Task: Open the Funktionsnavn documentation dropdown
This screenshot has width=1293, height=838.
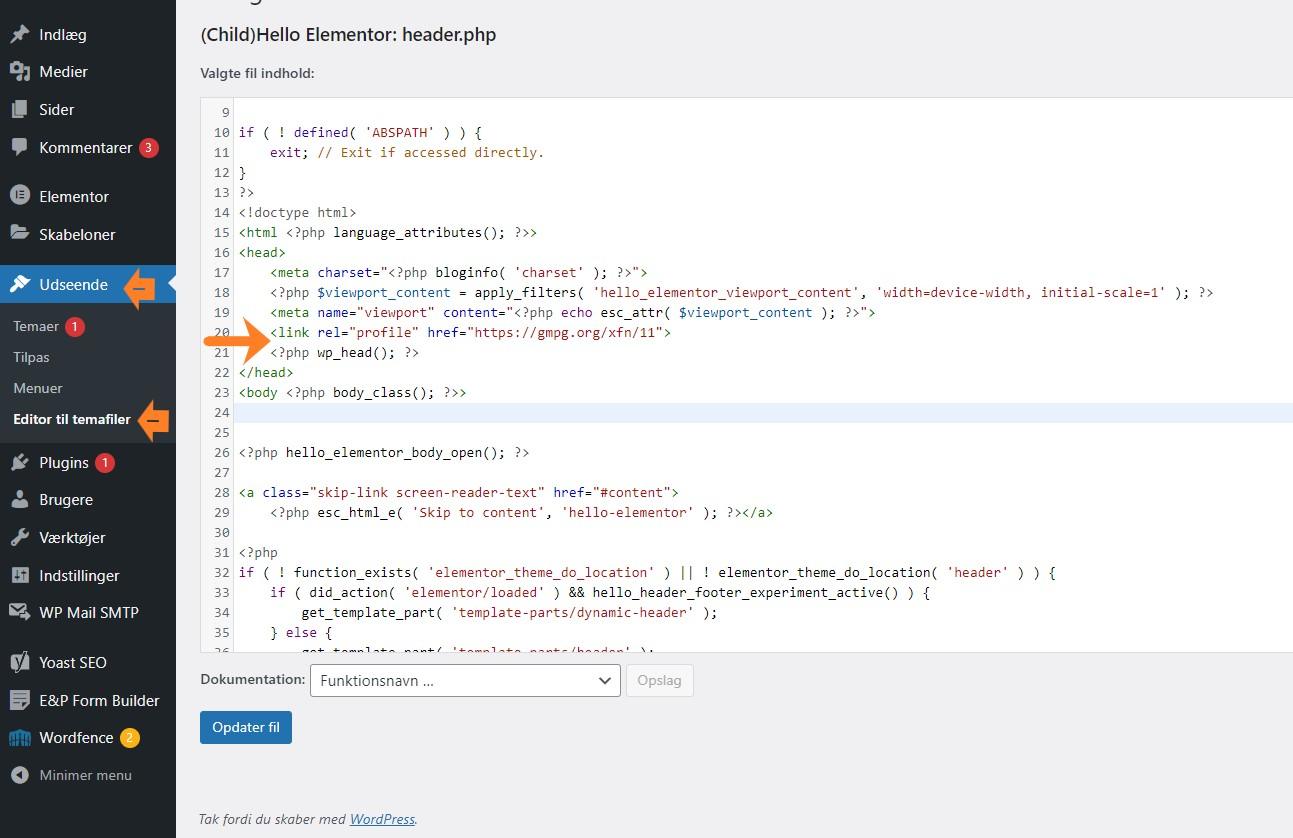Action: point(465,680)
